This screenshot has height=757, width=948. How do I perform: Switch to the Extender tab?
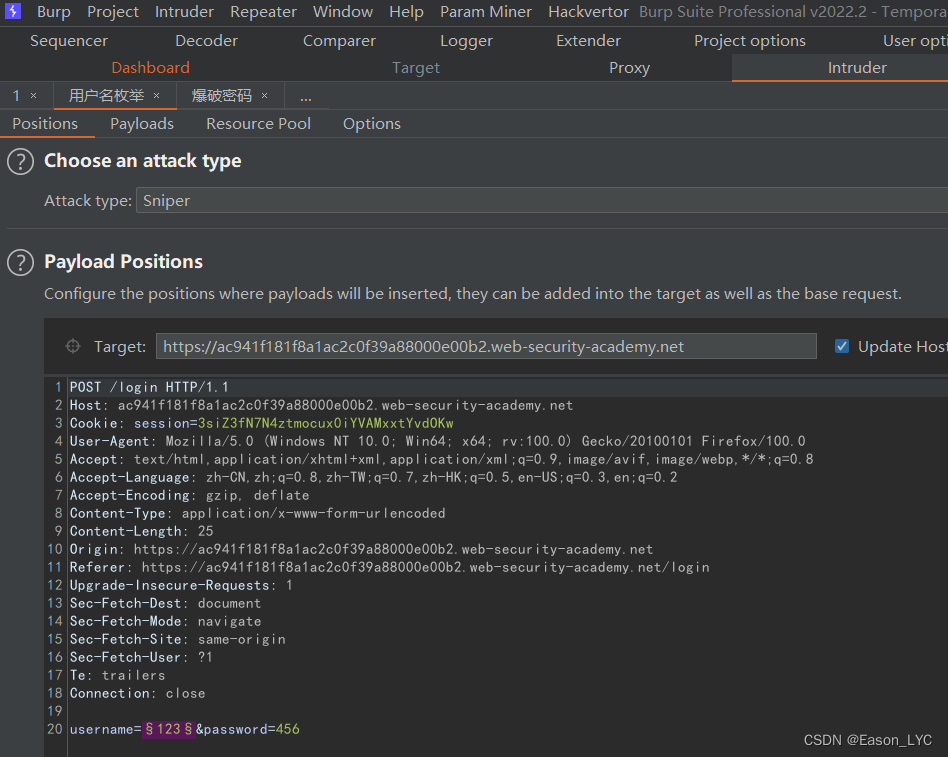[x=588, y=41]
